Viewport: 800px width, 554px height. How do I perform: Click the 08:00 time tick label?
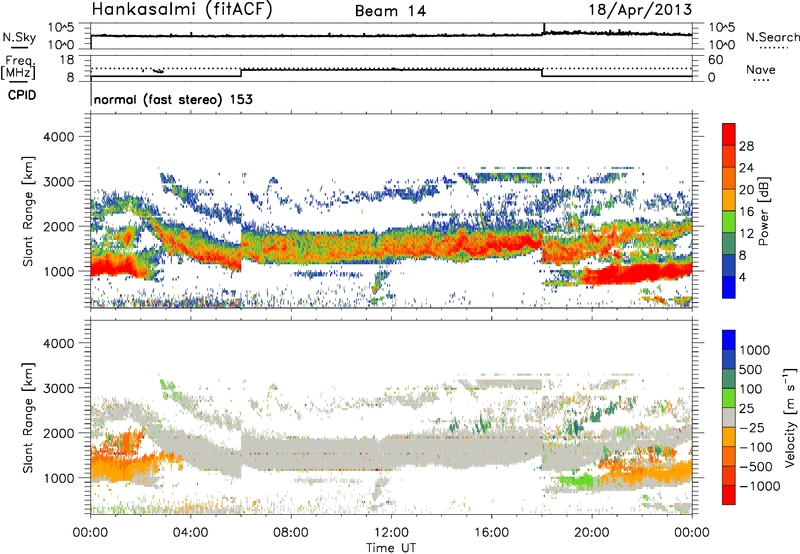click(291, 533)
